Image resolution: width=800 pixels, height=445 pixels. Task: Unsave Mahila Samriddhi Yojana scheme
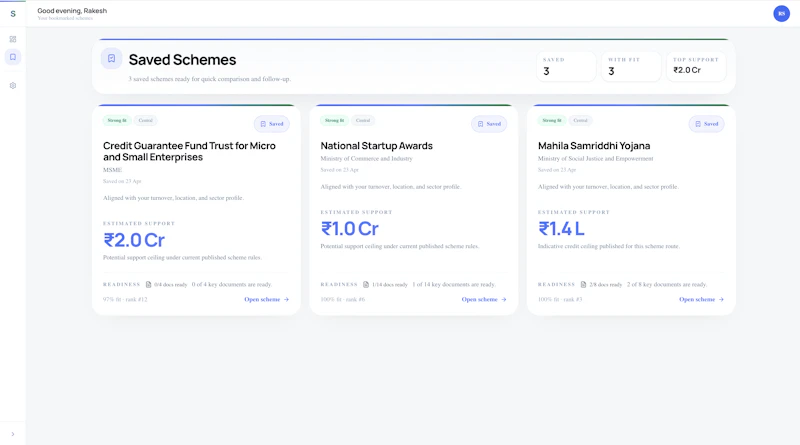point(706,124)
